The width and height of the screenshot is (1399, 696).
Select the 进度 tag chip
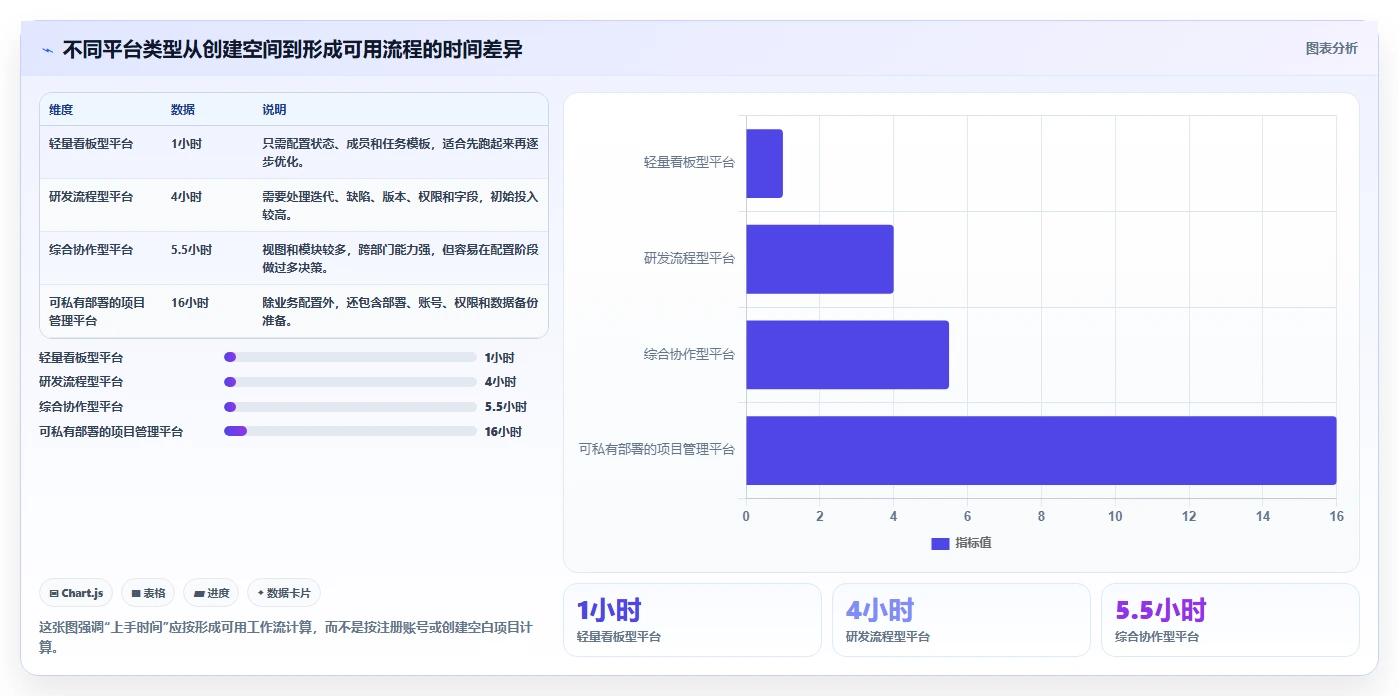pos(212,593)
